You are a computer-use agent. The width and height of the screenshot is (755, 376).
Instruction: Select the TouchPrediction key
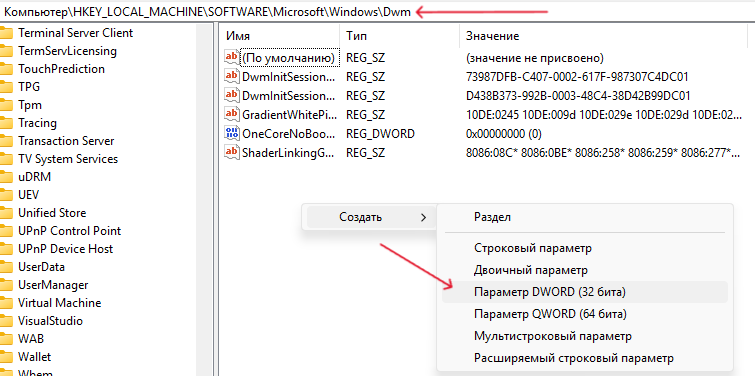[x=61, y=69]
